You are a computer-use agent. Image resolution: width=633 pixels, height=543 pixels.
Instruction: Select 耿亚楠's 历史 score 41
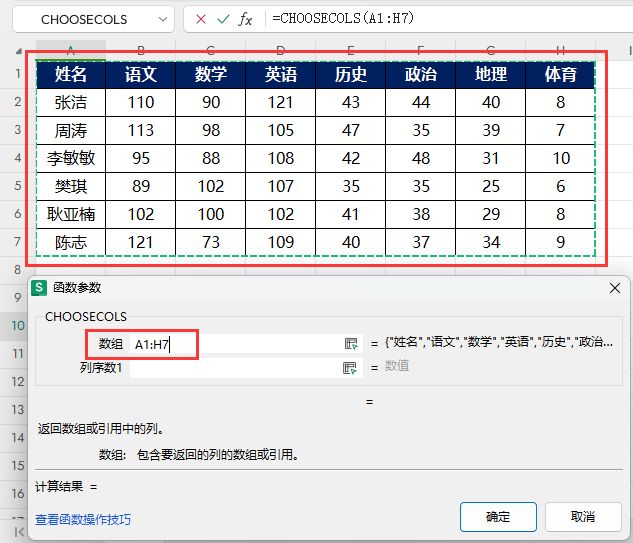tap(350, 214)
